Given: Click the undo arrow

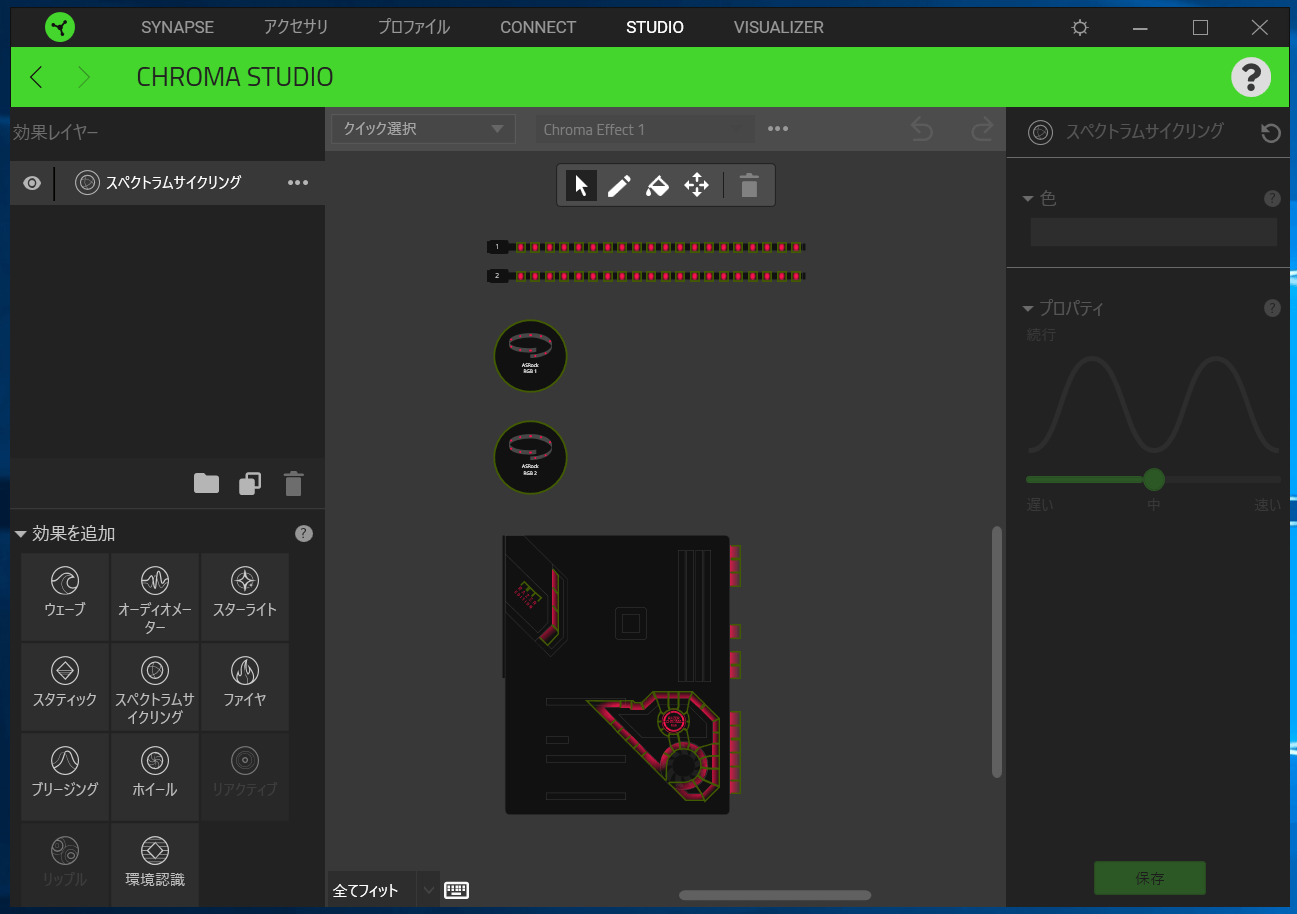Looking at the screenshot, I should coord(922,129).
